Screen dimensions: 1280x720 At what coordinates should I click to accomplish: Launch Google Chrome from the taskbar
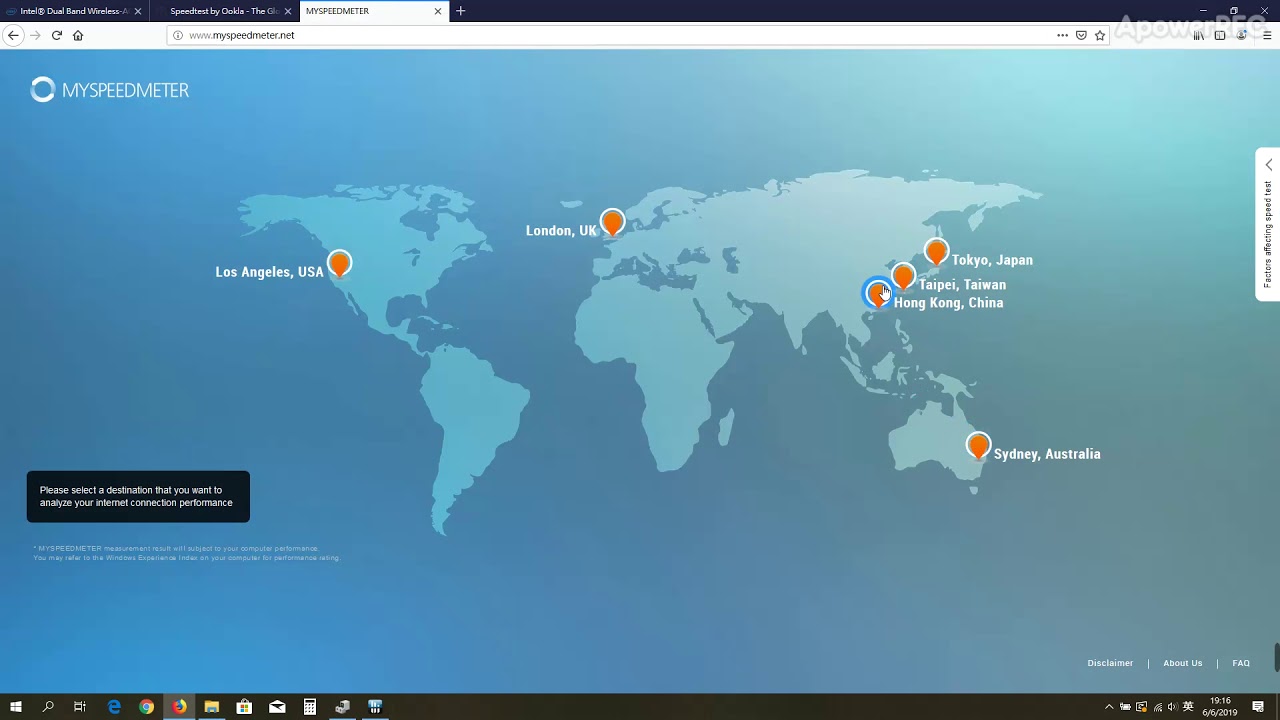pos(147,707)
